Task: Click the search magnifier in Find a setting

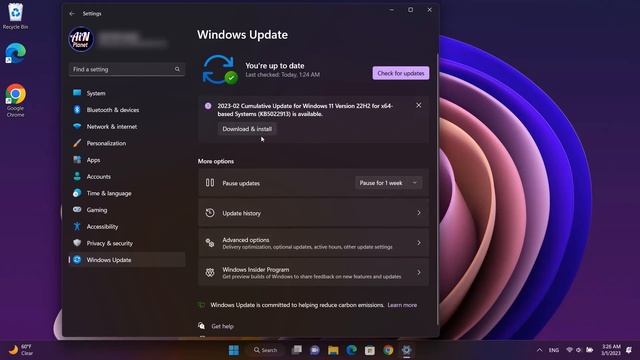Action: pyautogui.click(x=177, y=69)
